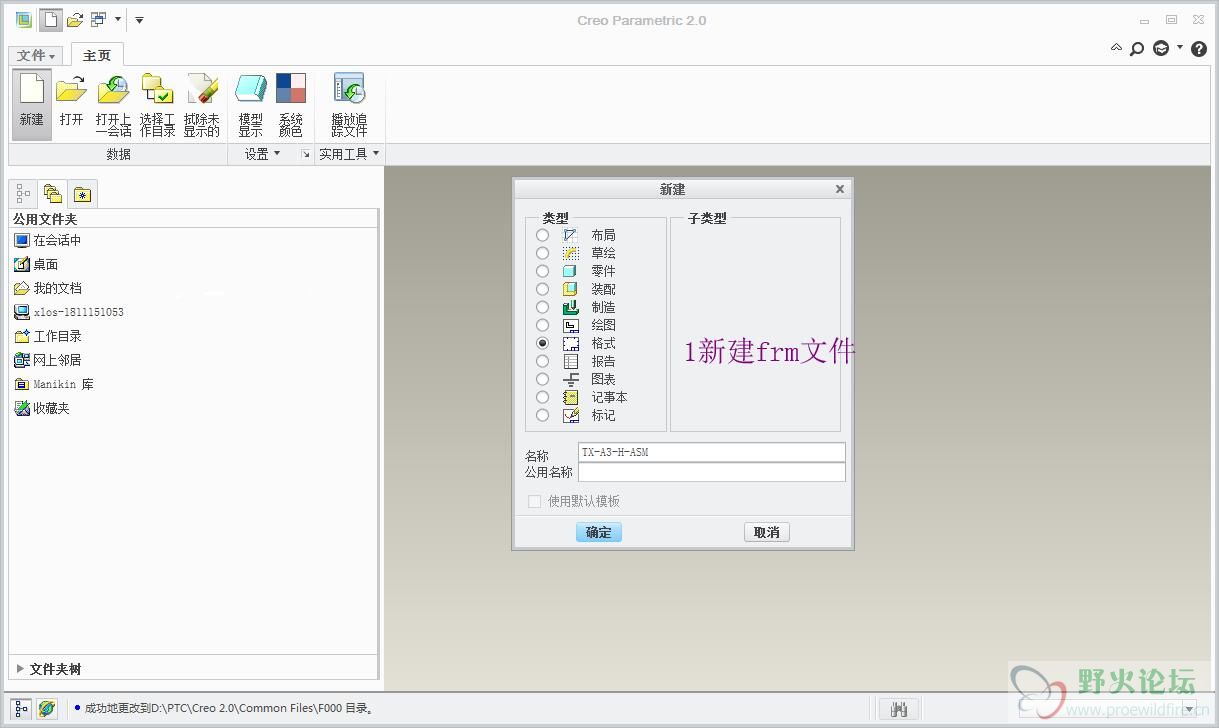This screenshot has height=728, width=1219.
Task: Select the 装配 assembly type radio button
Action: 542,289
